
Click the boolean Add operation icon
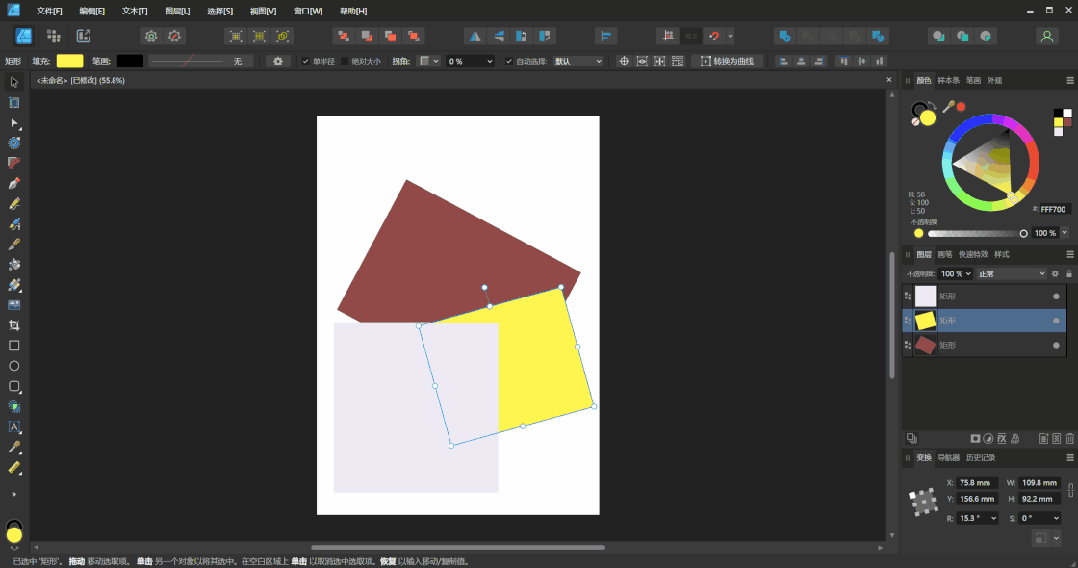coord(784,36)
